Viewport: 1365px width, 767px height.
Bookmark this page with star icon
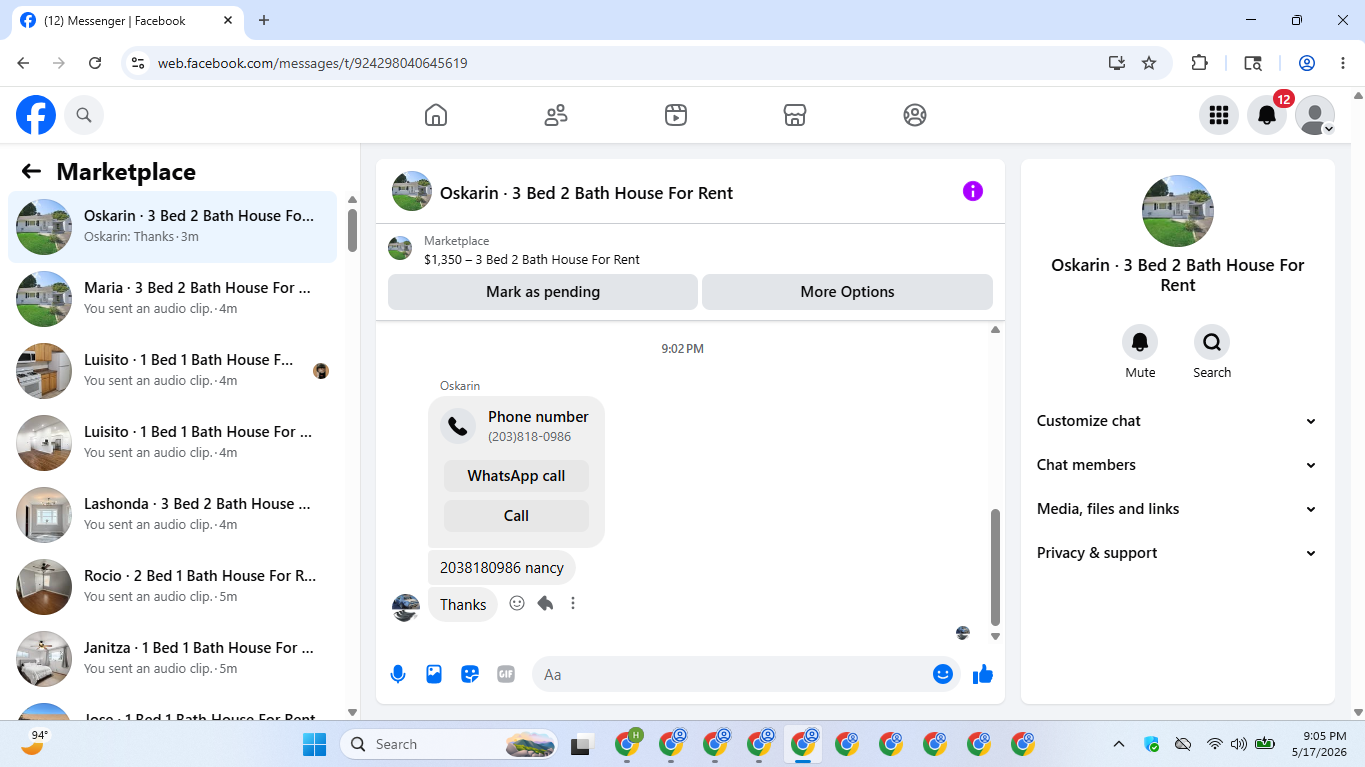(x=1149, y=63)
